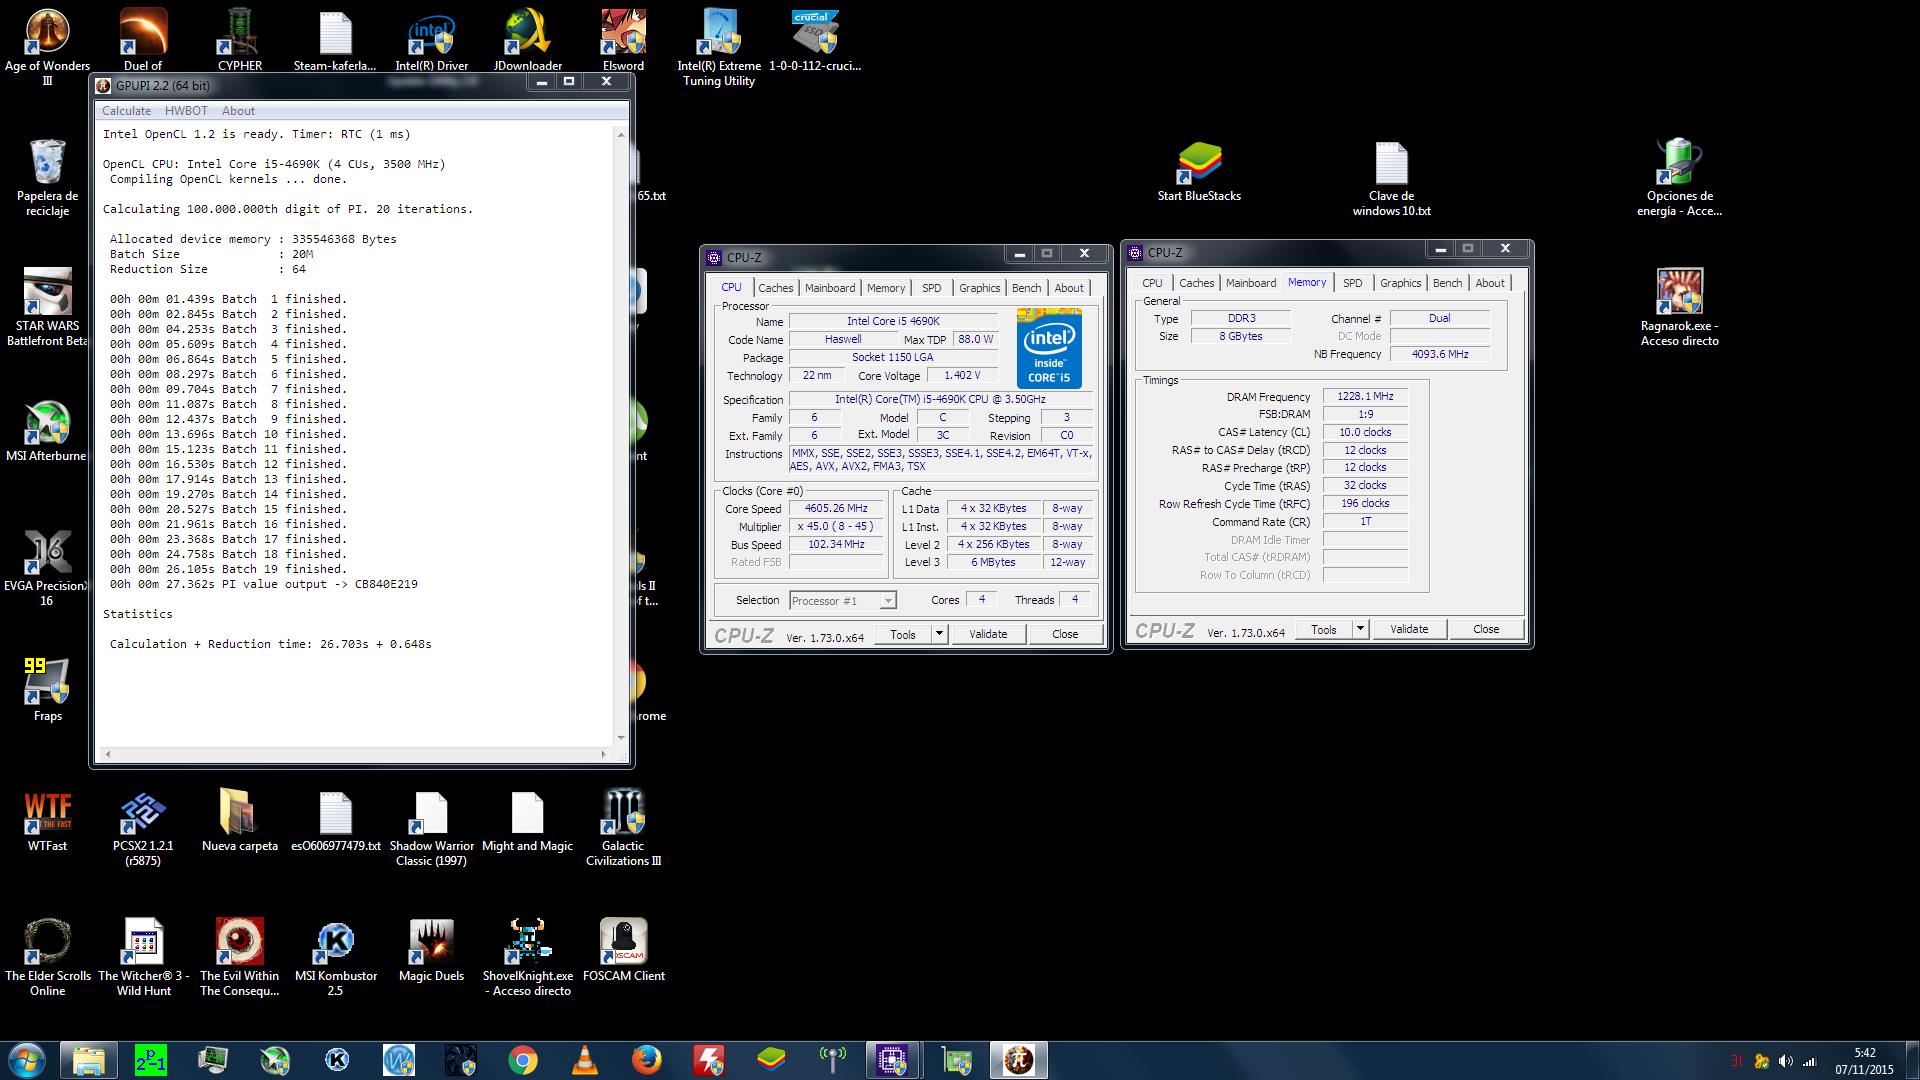Switch to SPD tab in right CPU-Z
The width and height of the screenshot is (1920, 1080).
pyautogui.click(x=1352, y=283)
